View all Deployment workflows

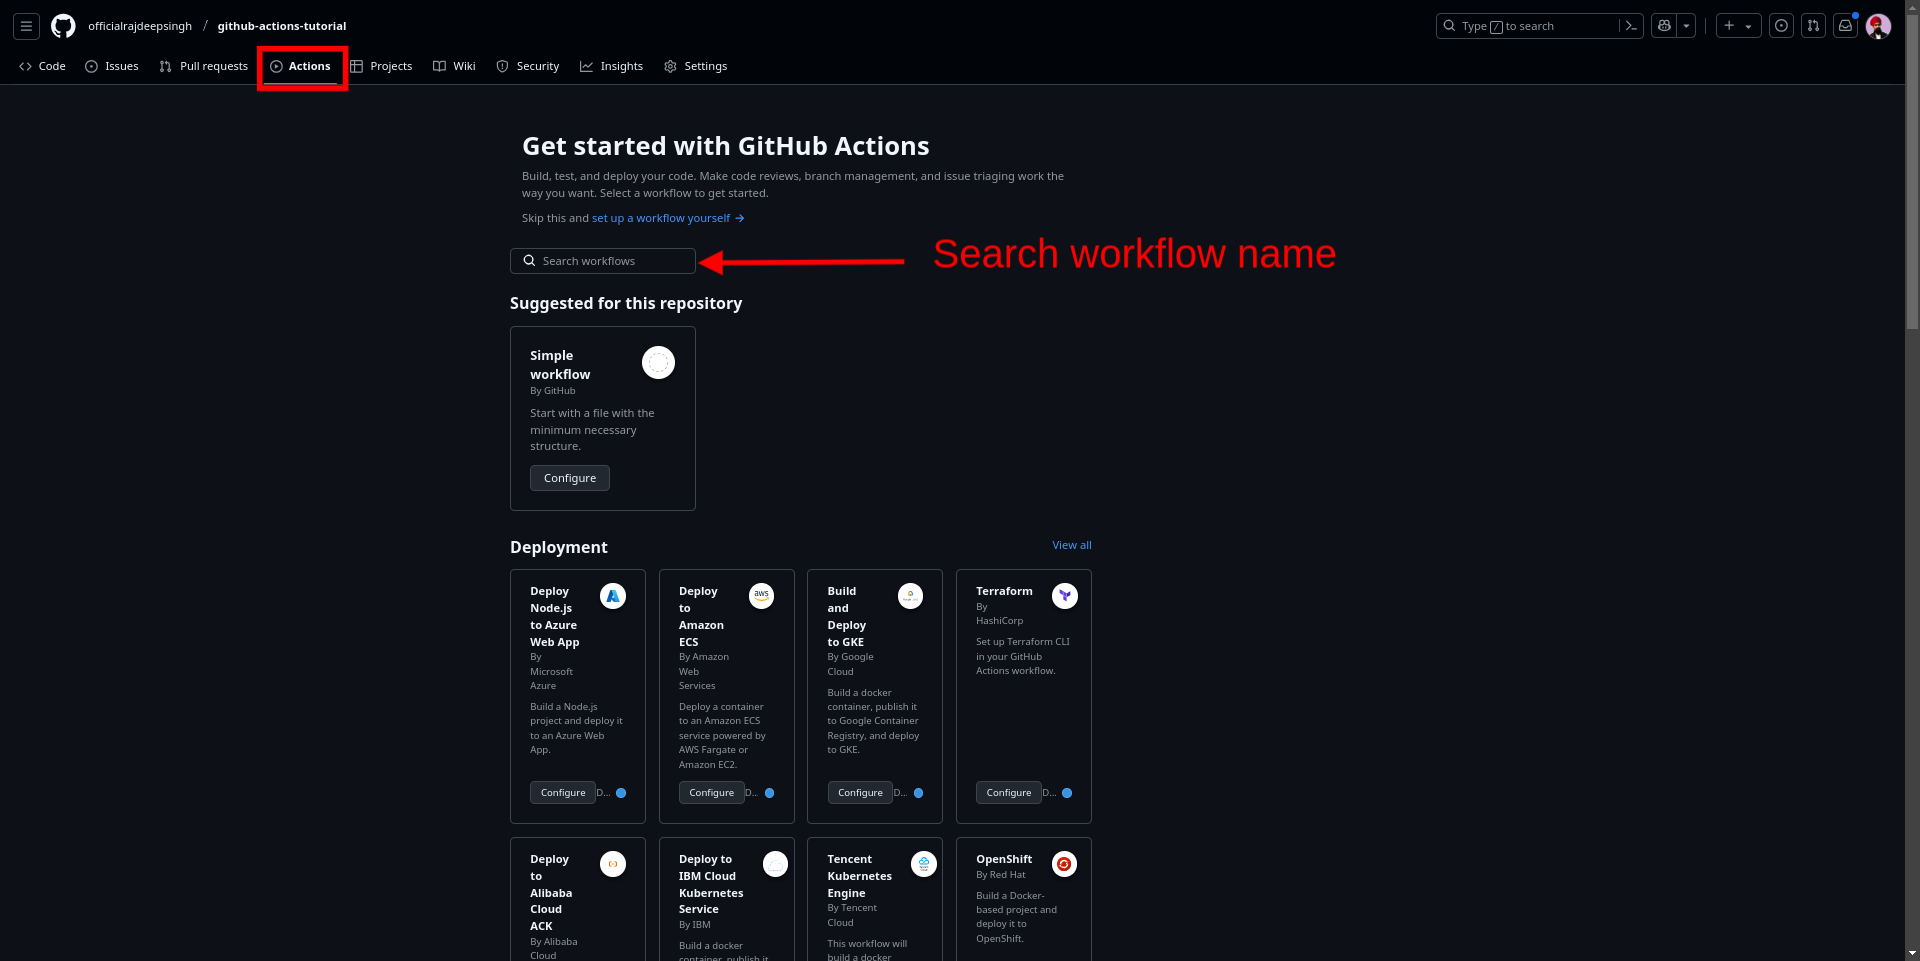tap(1072, 545)
